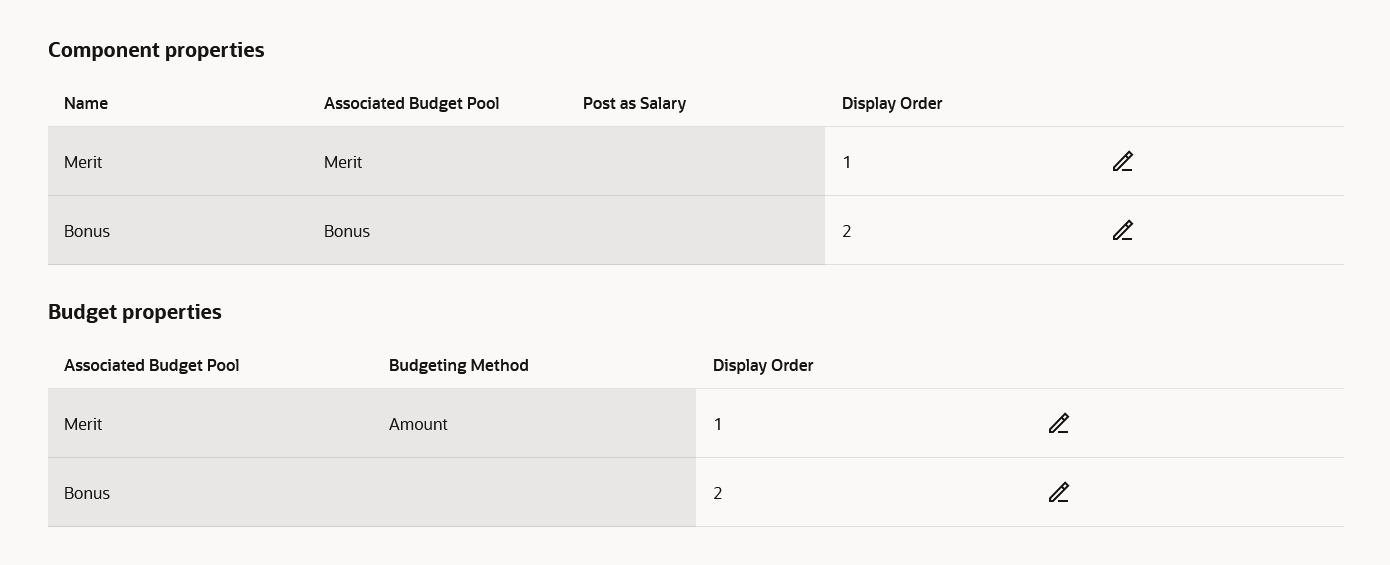1390x565 pixels.
Task: Click Display Order header in Component properties
Action: [x=892, y=103]
